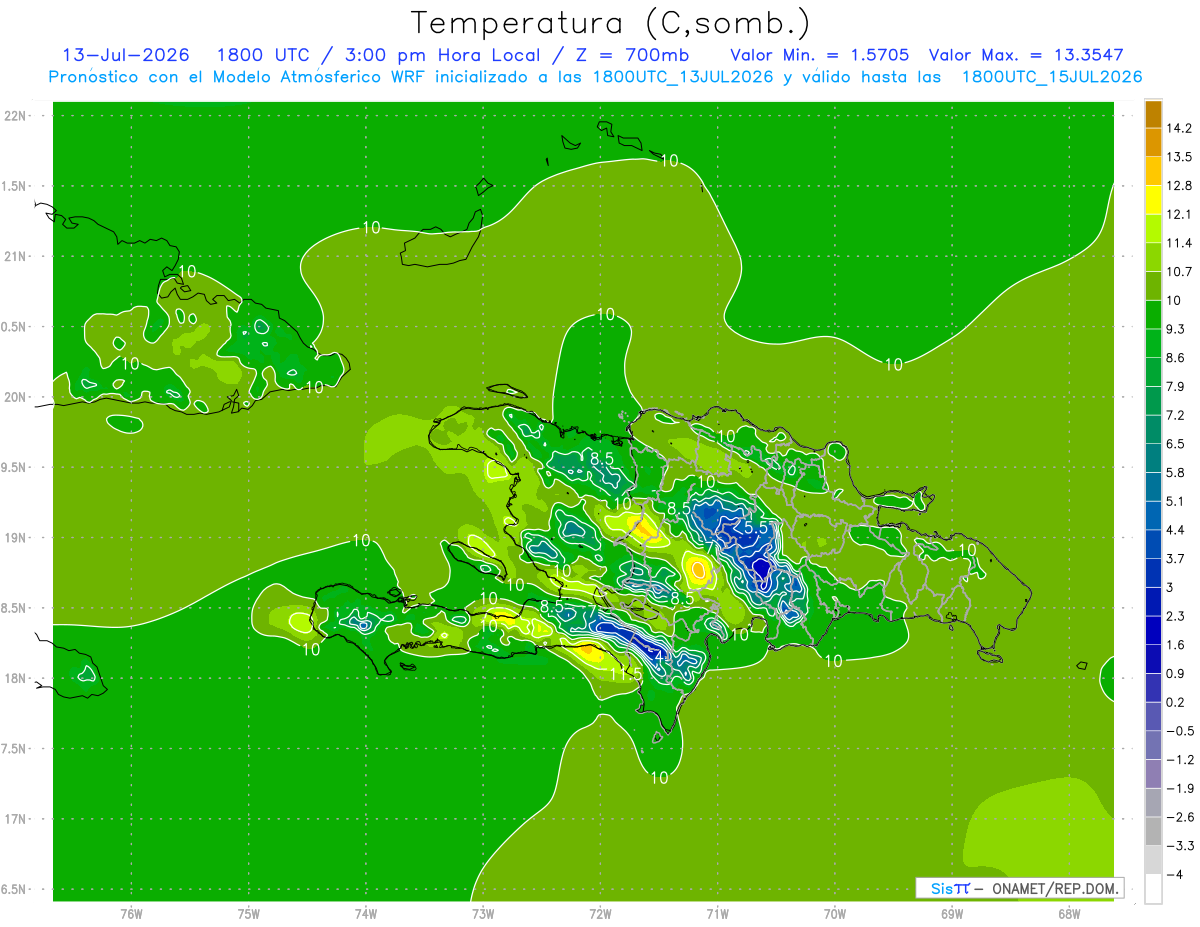1200x927 pixels.
Task: Select the date text "13-Jul-2026"
Action: pos(126,55)
